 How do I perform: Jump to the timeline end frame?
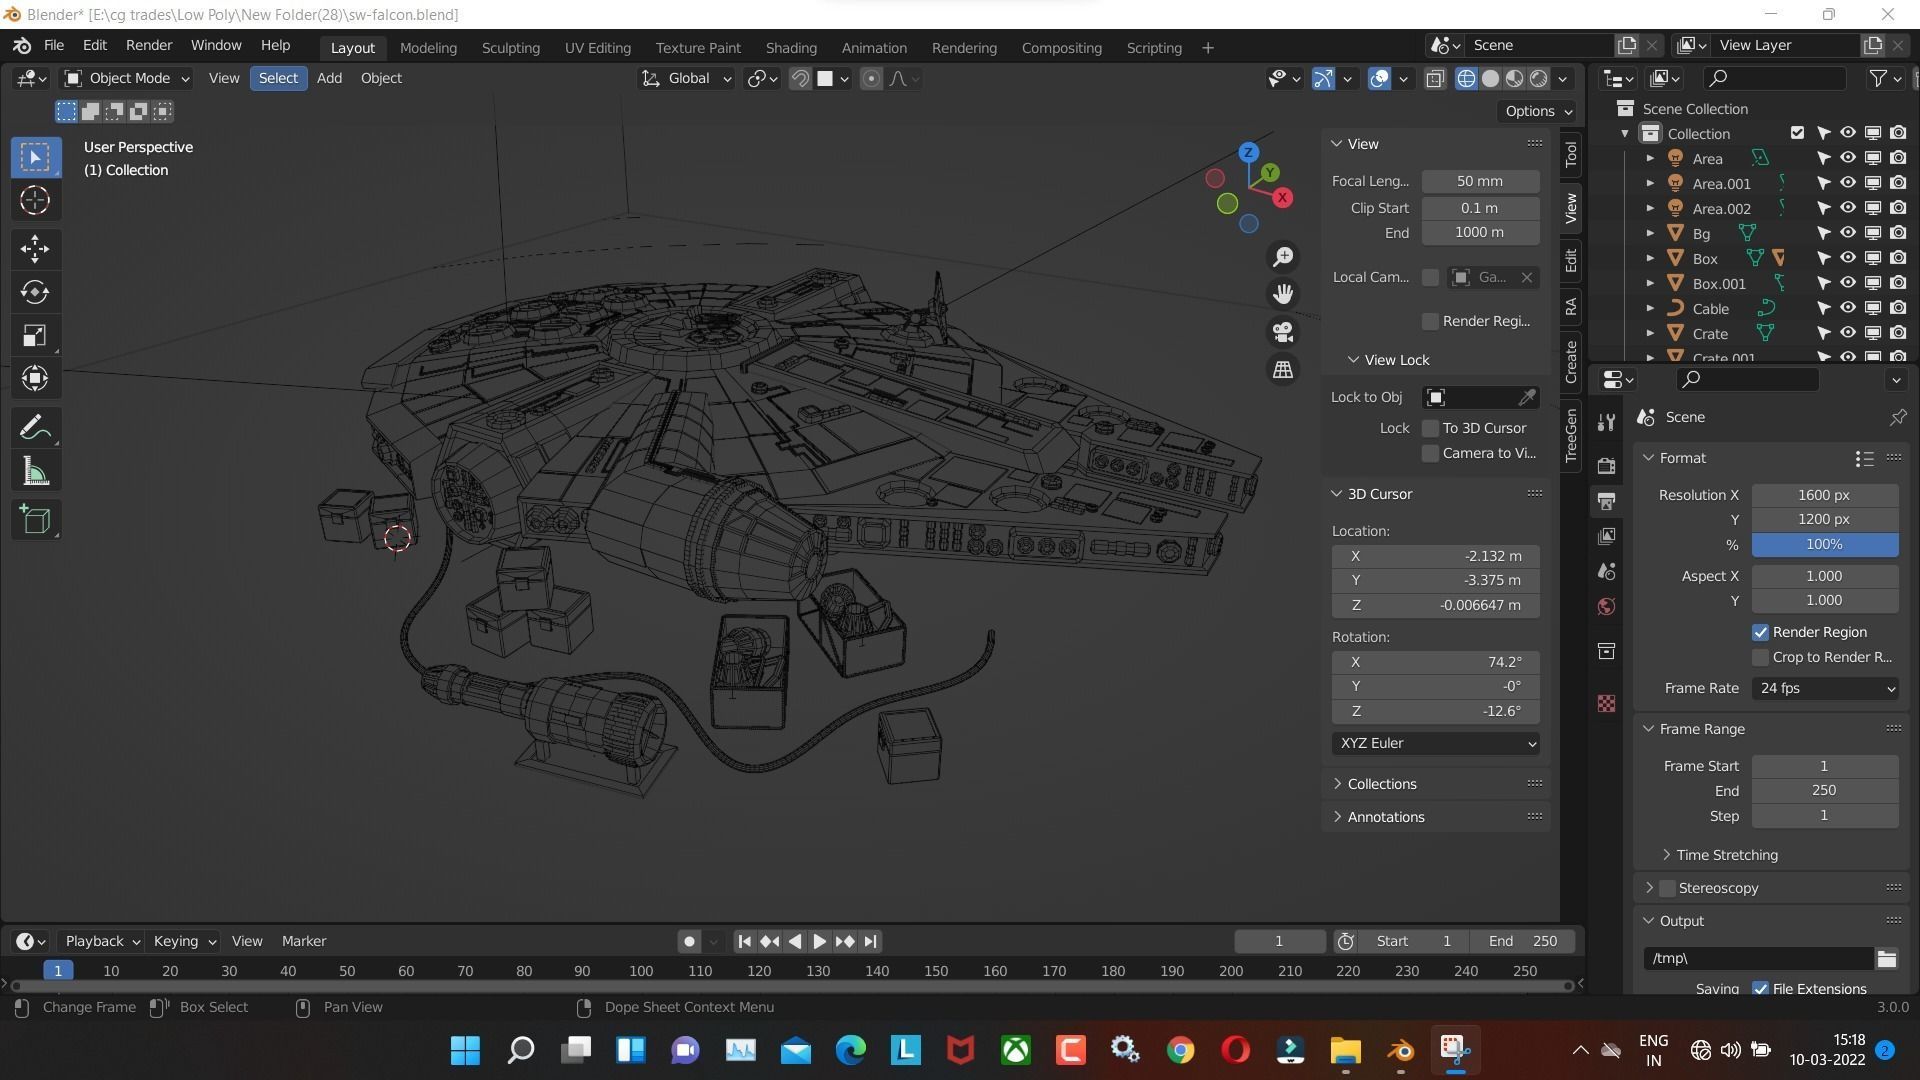[x=871, y=941]
